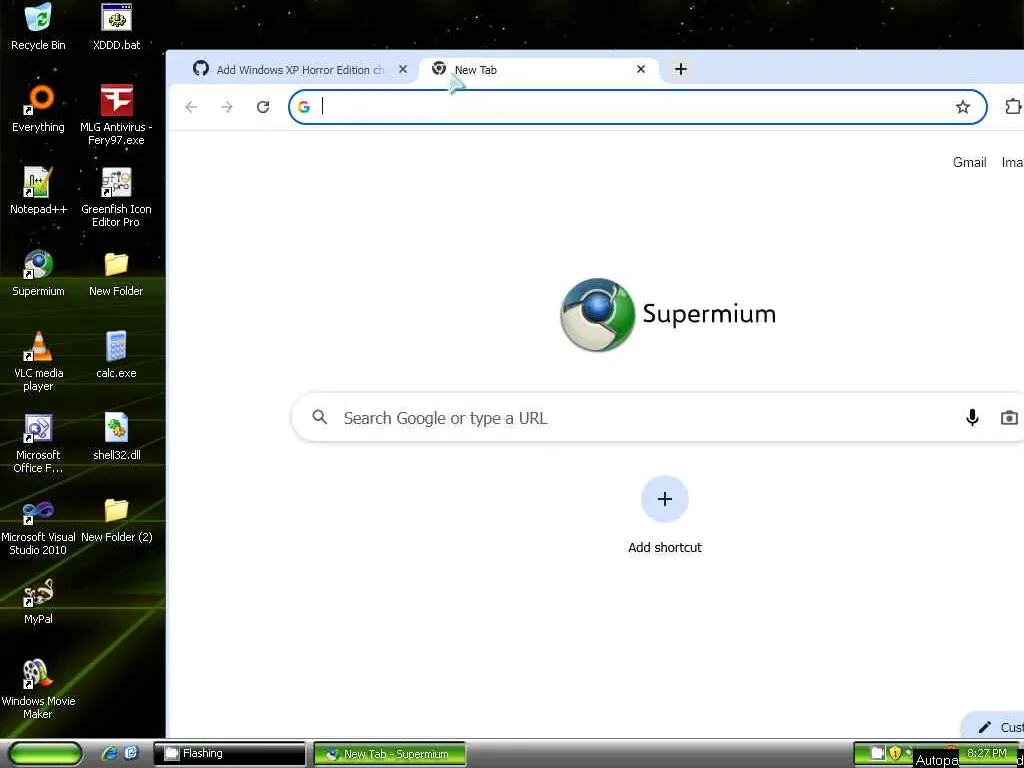Open the New Folder desktop folder
This screenshot has width=1024, height=768.
pos(116,273)
